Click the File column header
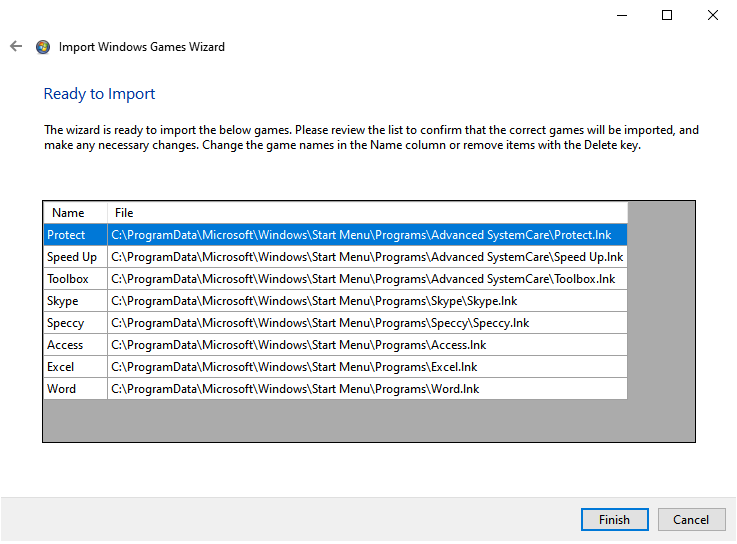Screen dimensions: 737x544 coord(368,213)
